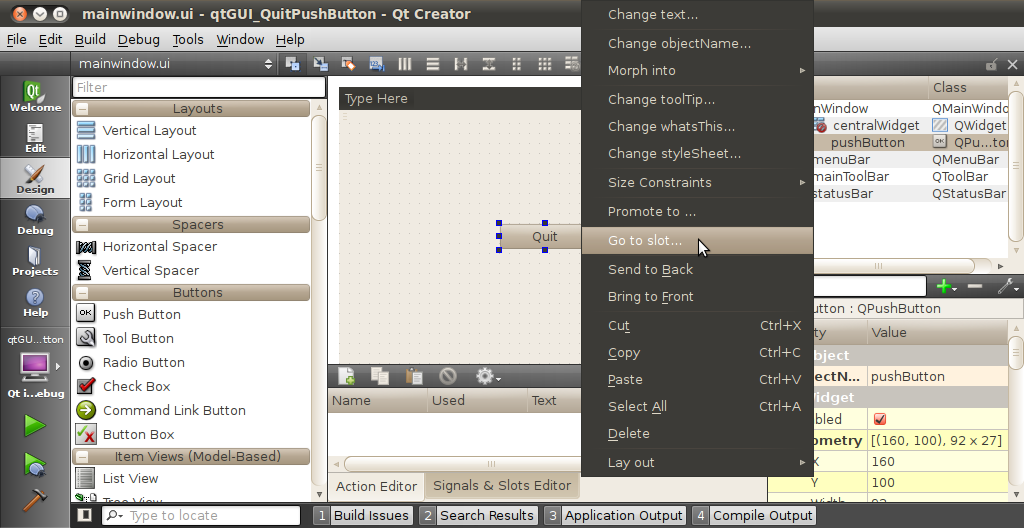
Task: Open Projects mode
Action: point(35,261)
